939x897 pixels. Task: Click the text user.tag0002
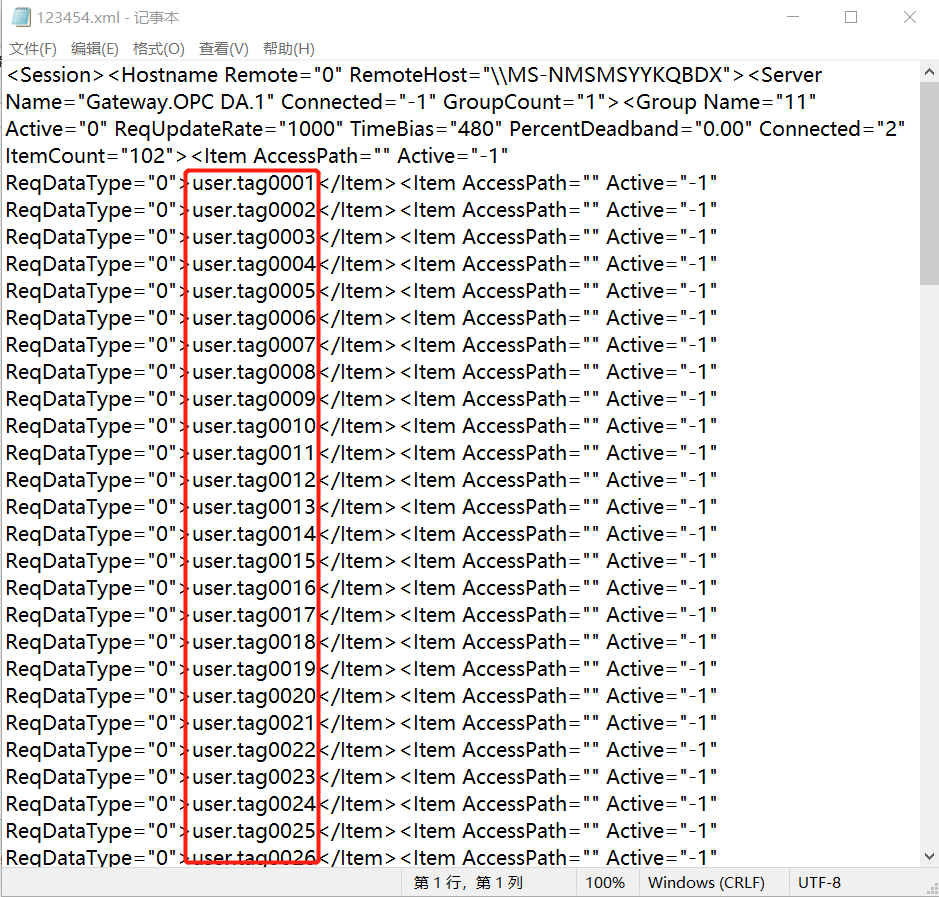pos(253,210)
